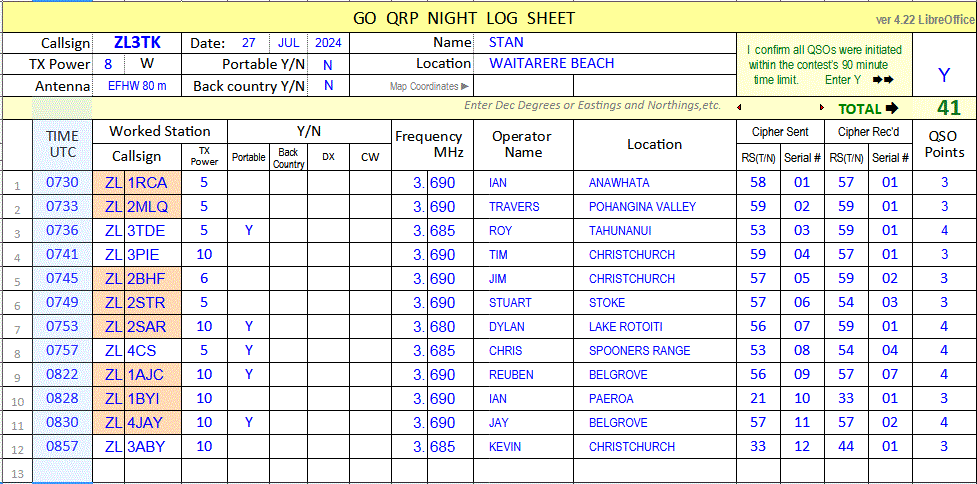The image size is (977, 484).
Task: Select the callsign cell 1AJC
Action: [x=153, y=374]
